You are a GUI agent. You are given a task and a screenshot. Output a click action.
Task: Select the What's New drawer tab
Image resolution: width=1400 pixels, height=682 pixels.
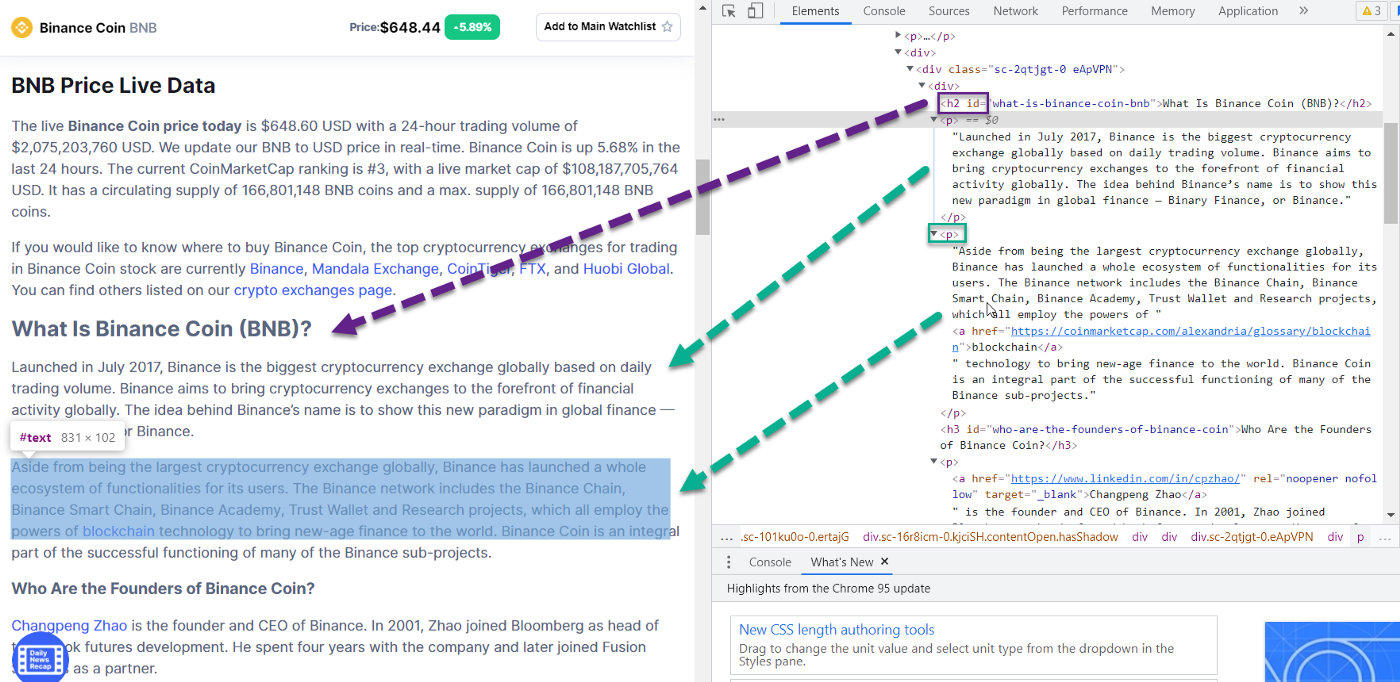842,562
